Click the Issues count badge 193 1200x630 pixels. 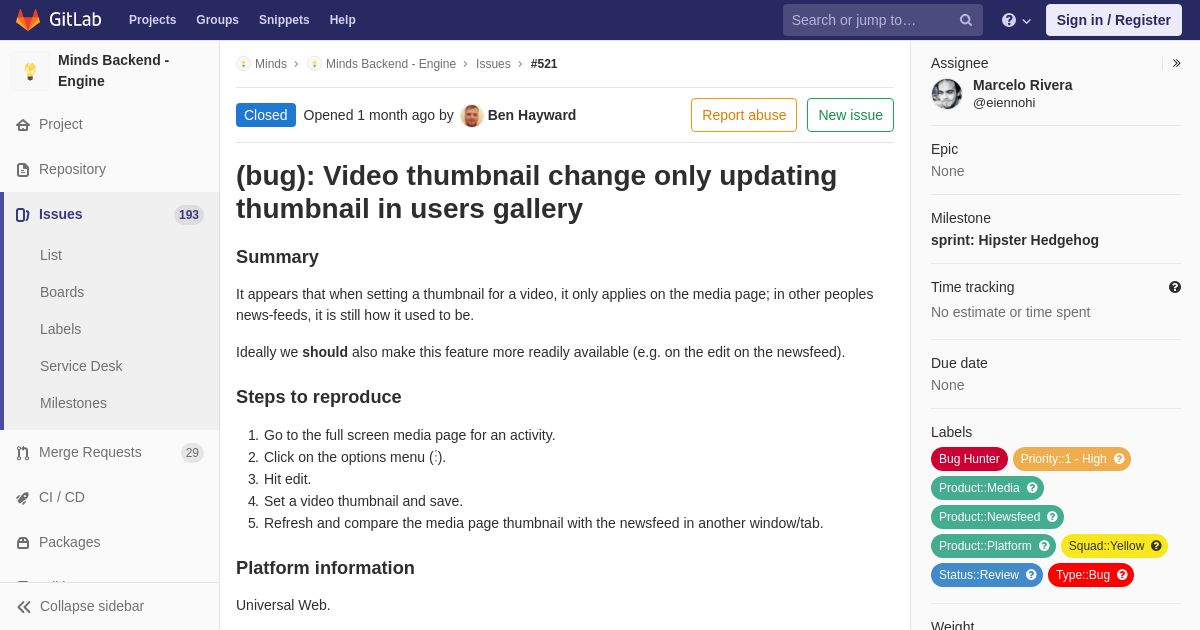coord(189,215)
